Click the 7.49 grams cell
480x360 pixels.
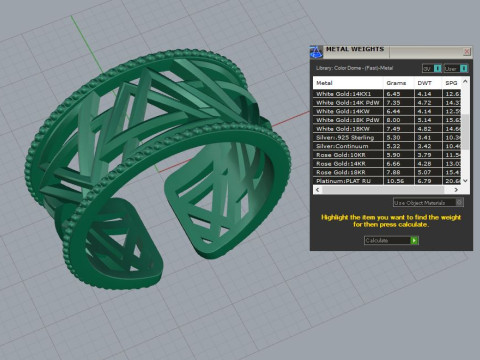(x=399, y=129)
